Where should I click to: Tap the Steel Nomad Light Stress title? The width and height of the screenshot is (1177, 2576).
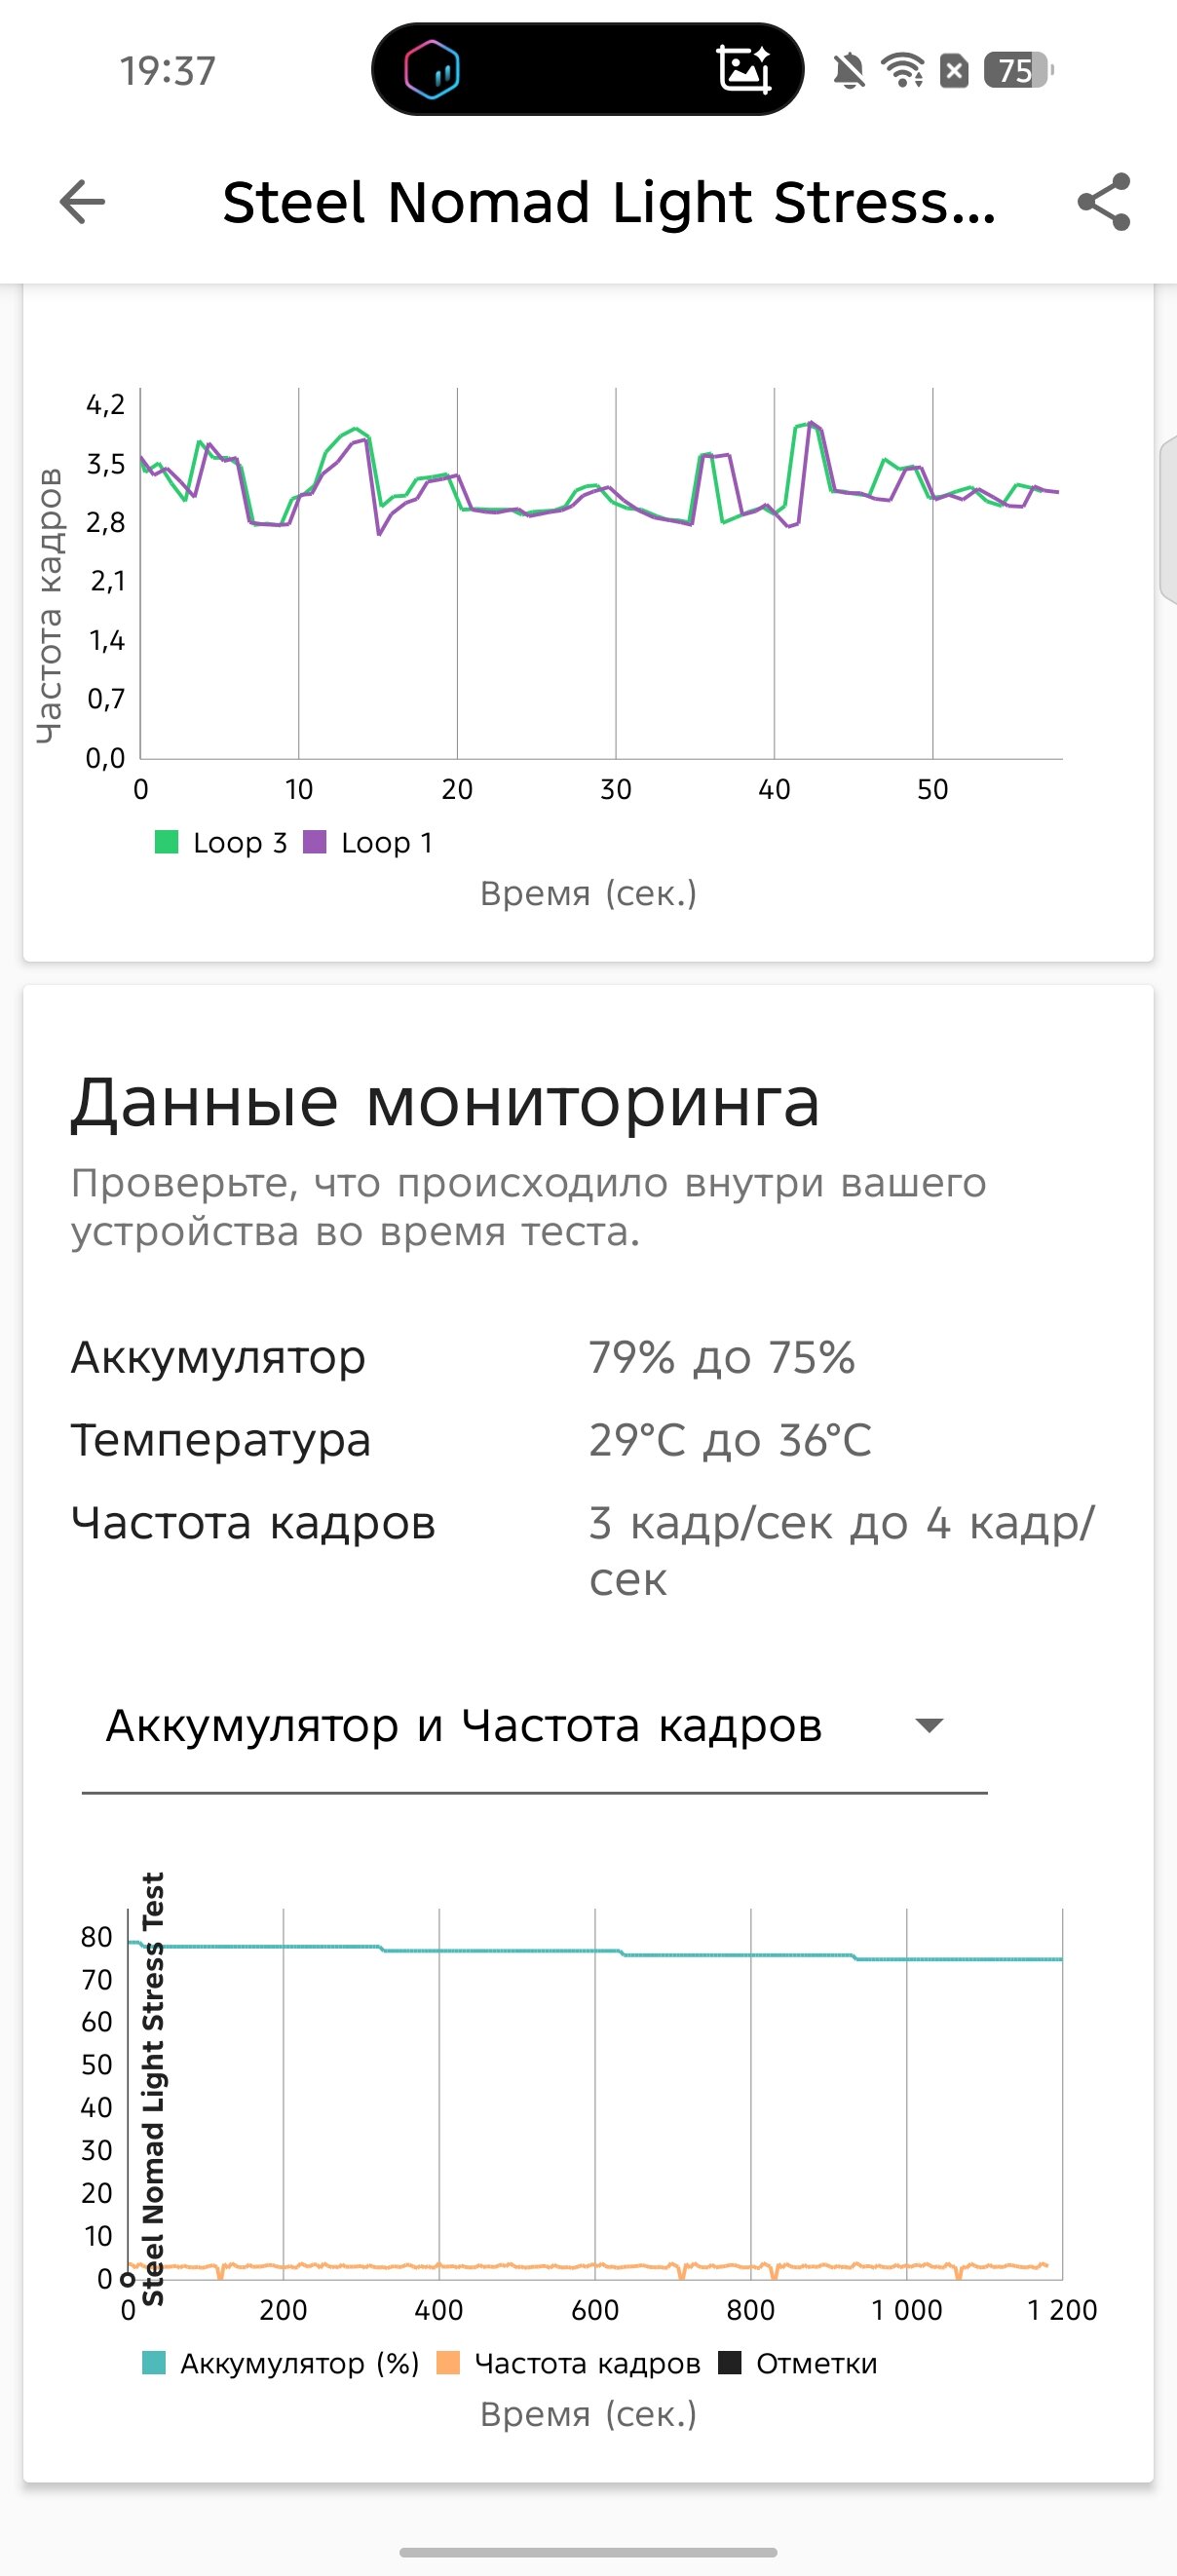(609, 203)
